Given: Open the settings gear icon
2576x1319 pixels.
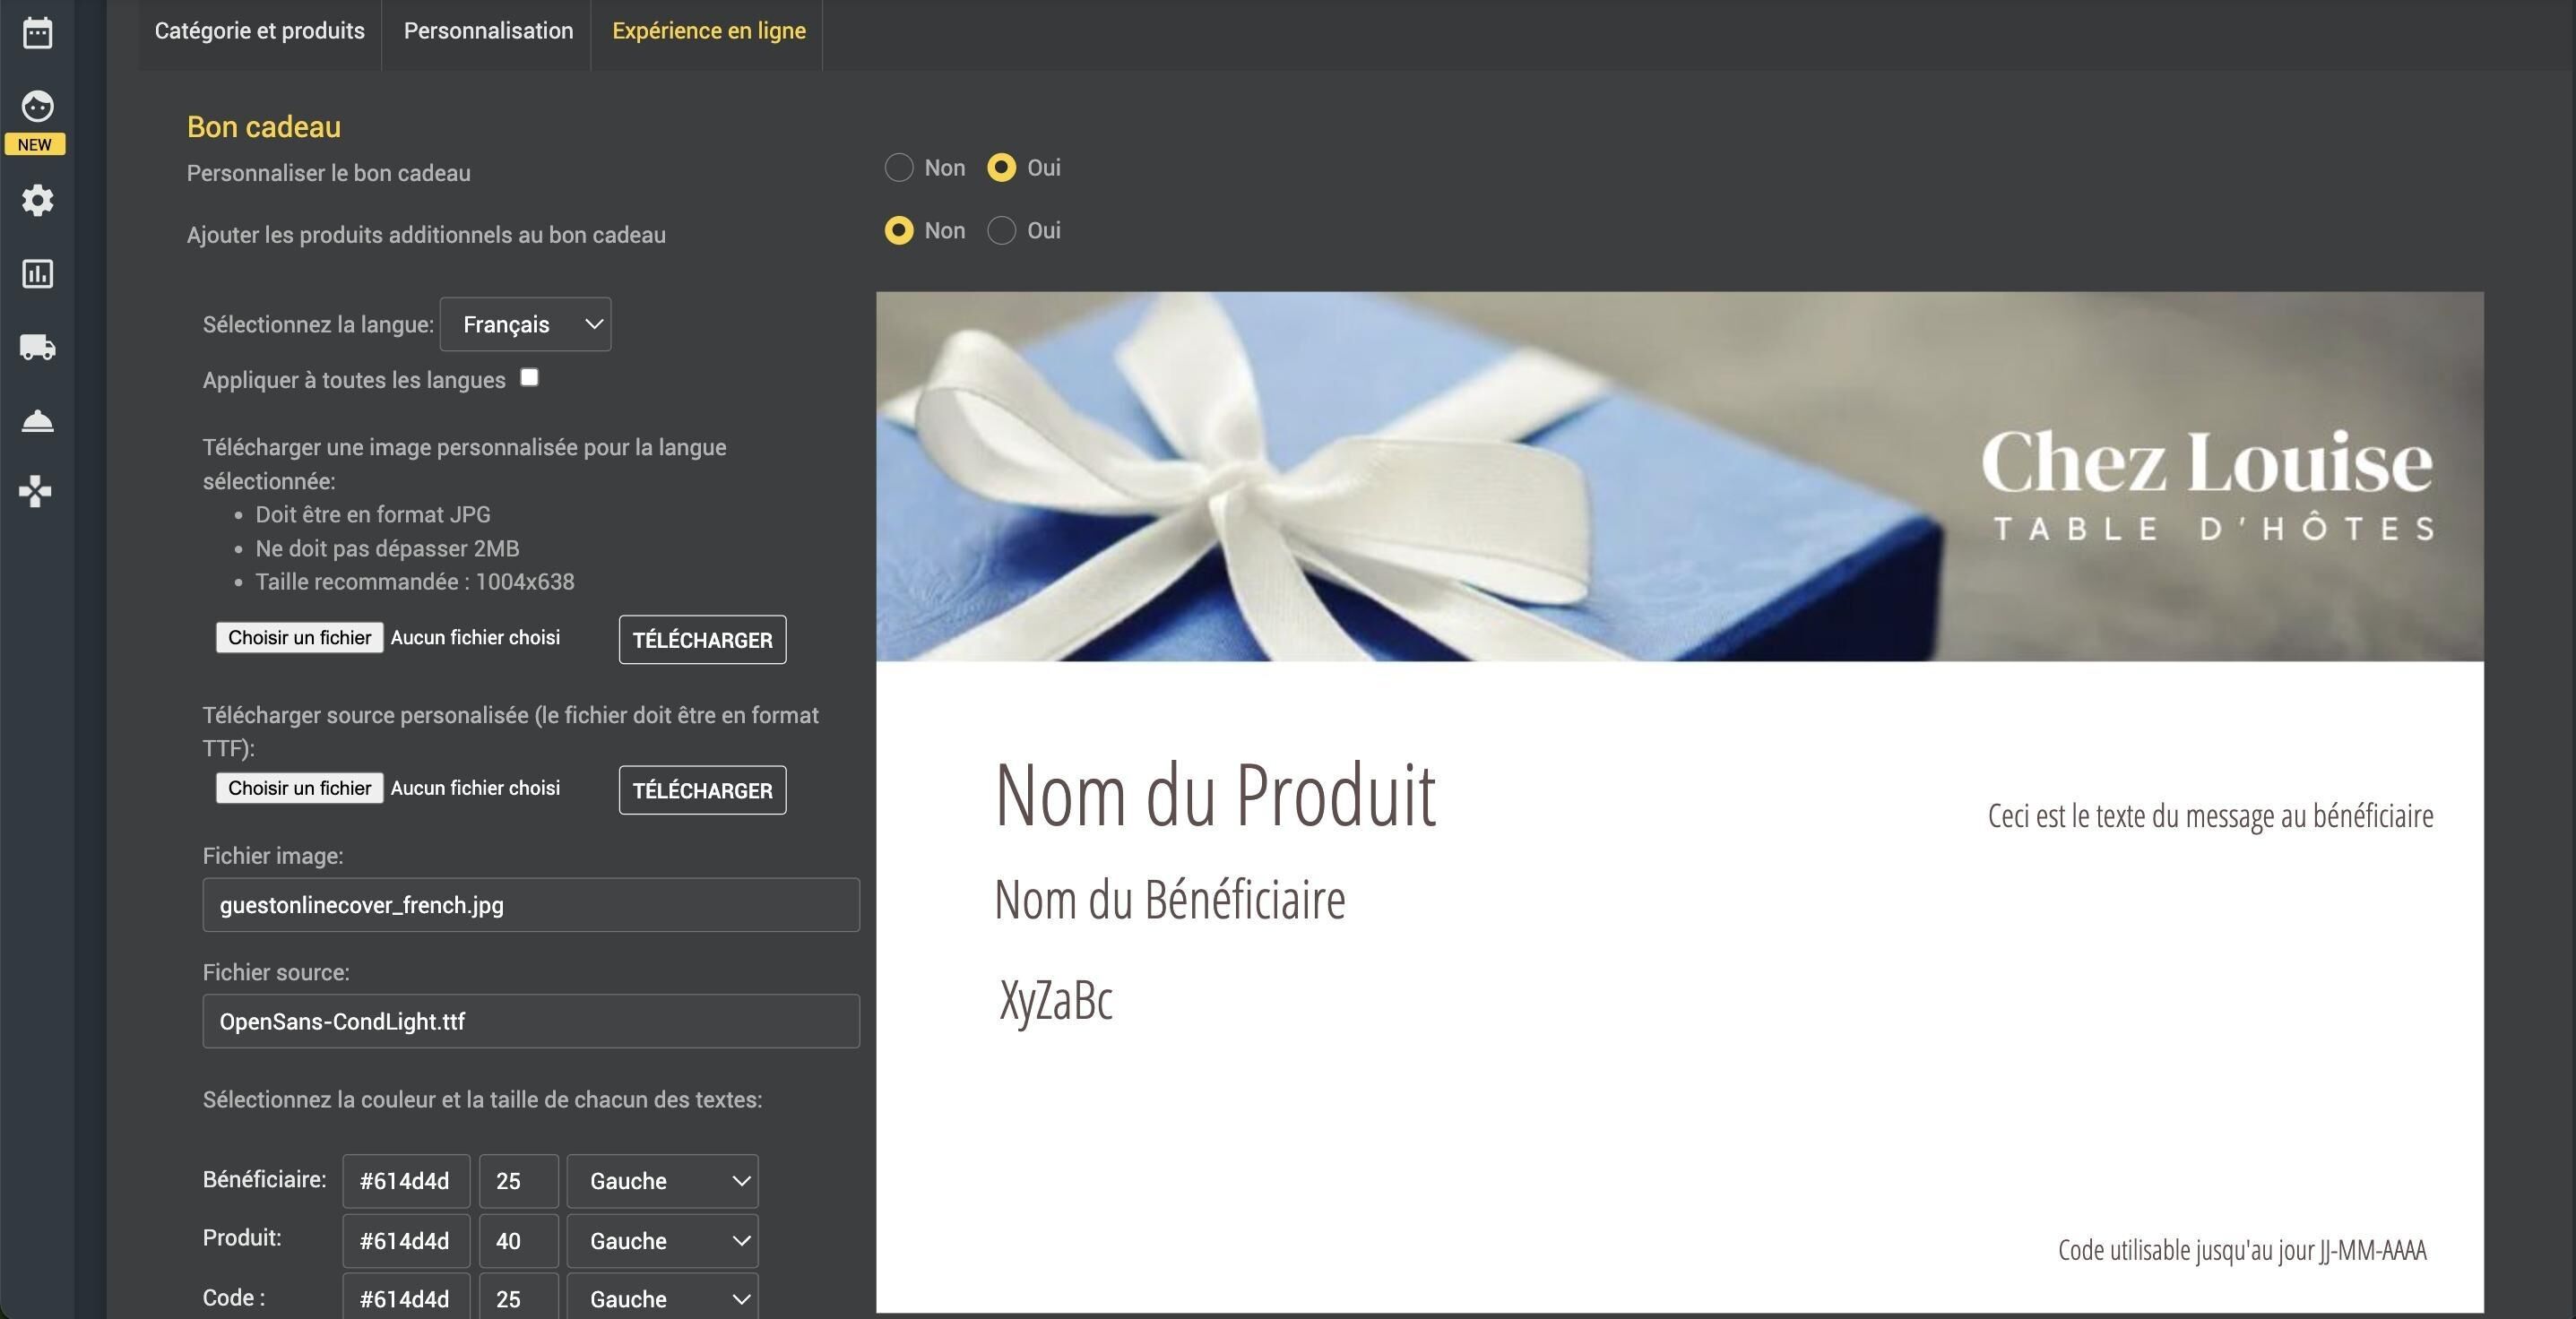Looking at the screenshot, I should tap(37, 200).
